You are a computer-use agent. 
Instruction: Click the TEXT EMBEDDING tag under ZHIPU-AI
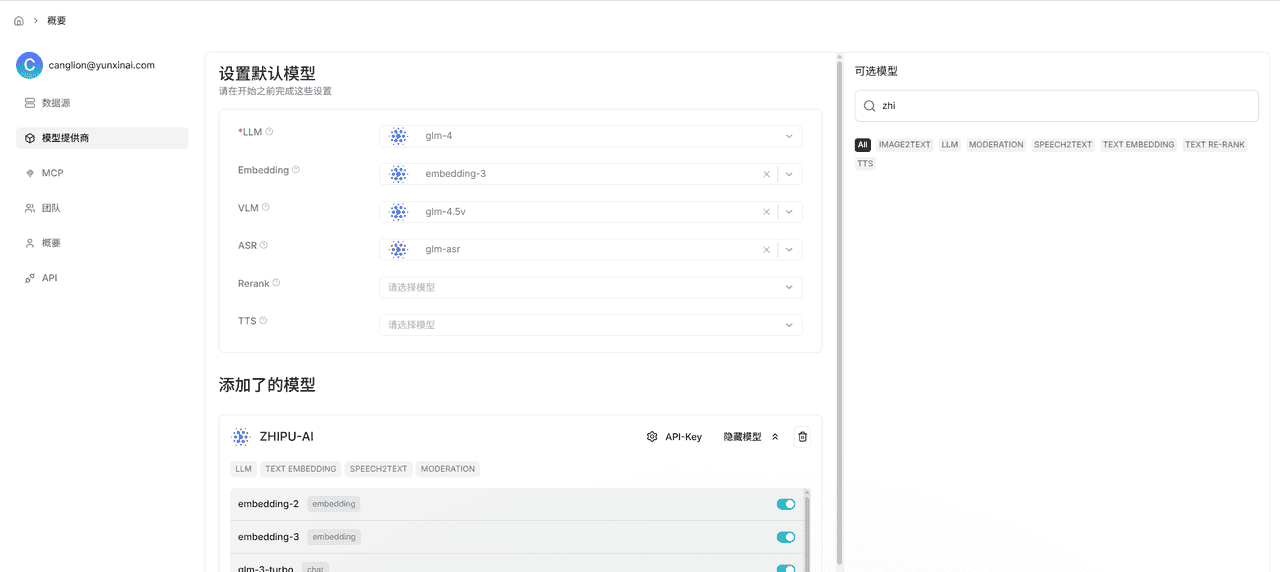[x=301, y=469]
